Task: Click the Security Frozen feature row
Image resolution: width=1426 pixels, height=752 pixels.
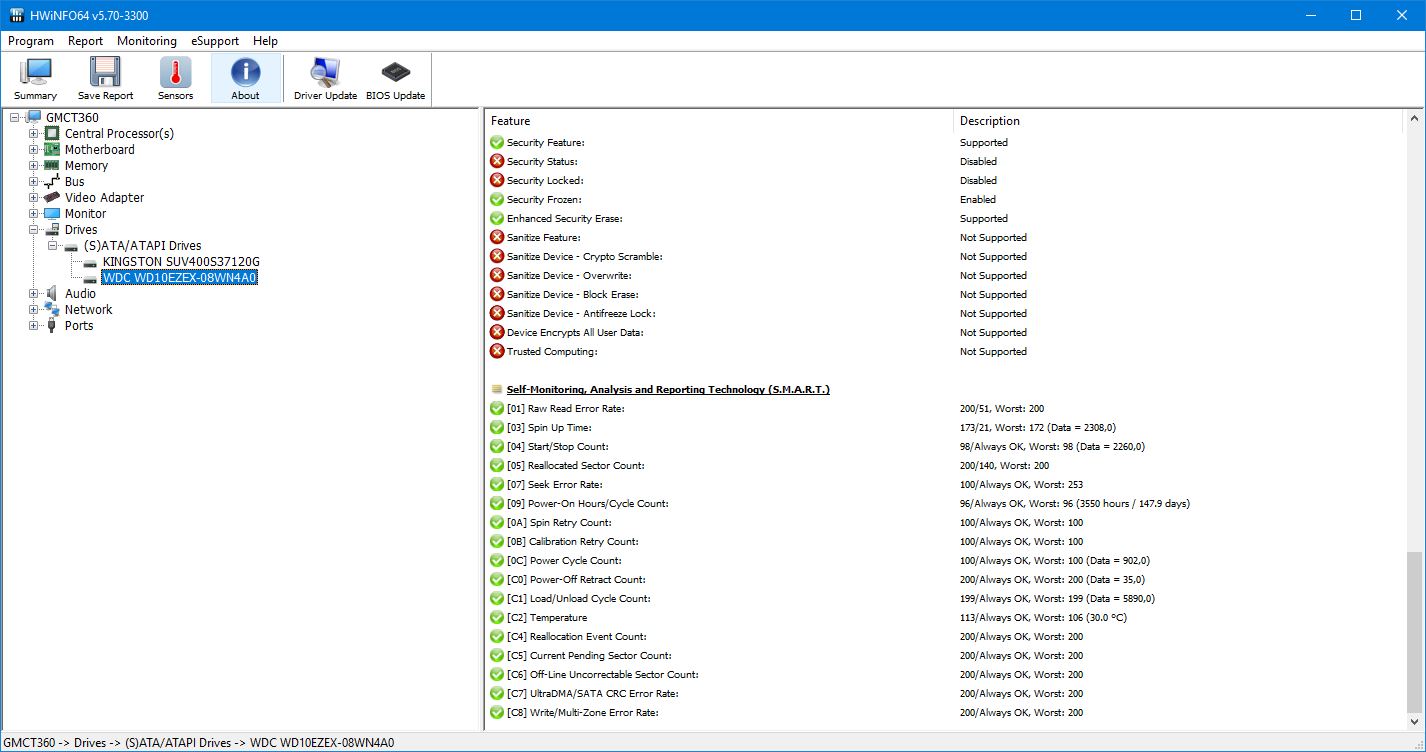Action: (x=945, y=200)
